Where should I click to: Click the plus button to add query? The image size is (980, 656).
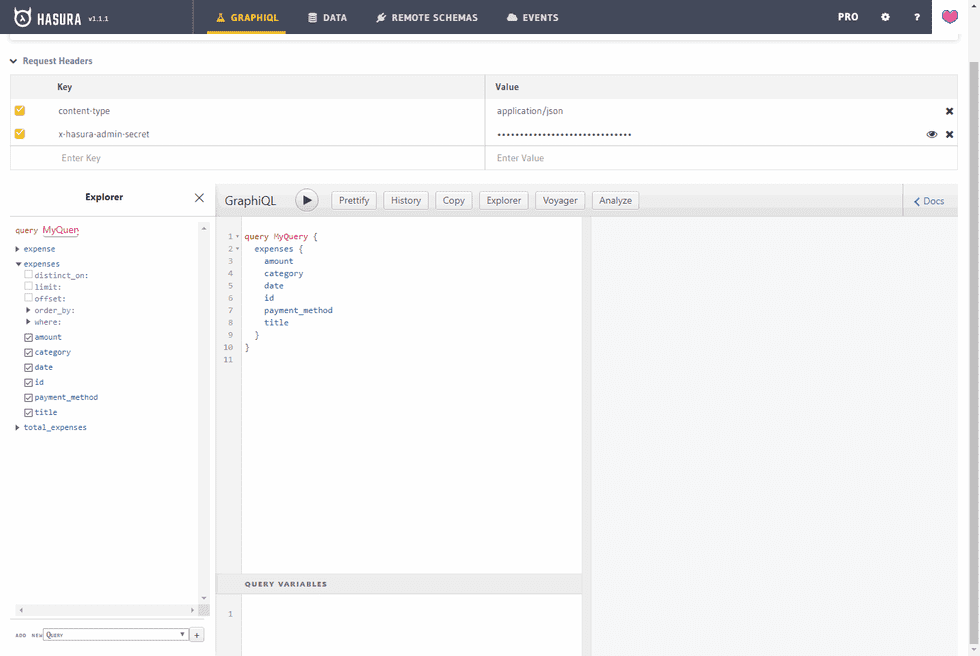197,635
